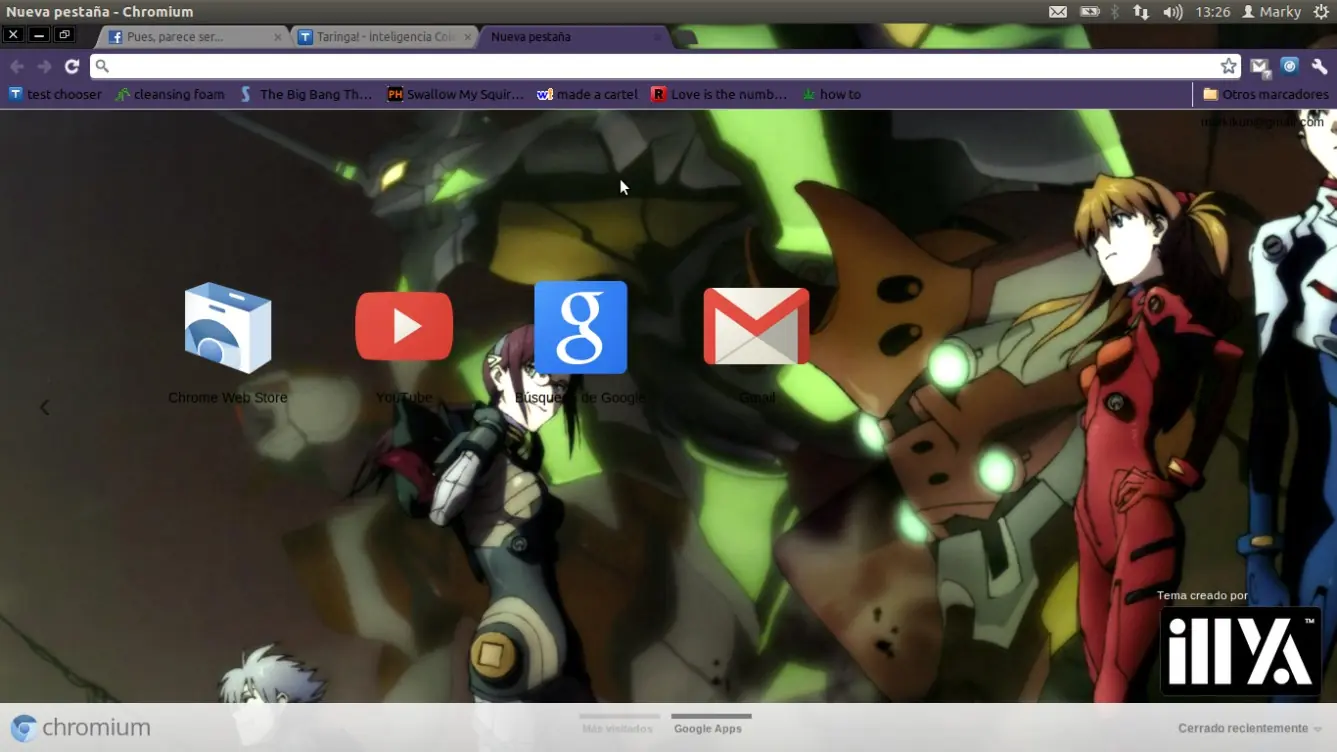
Task: Open the 'Love is the numb...' bookmark
Action: tap(719, 94)
